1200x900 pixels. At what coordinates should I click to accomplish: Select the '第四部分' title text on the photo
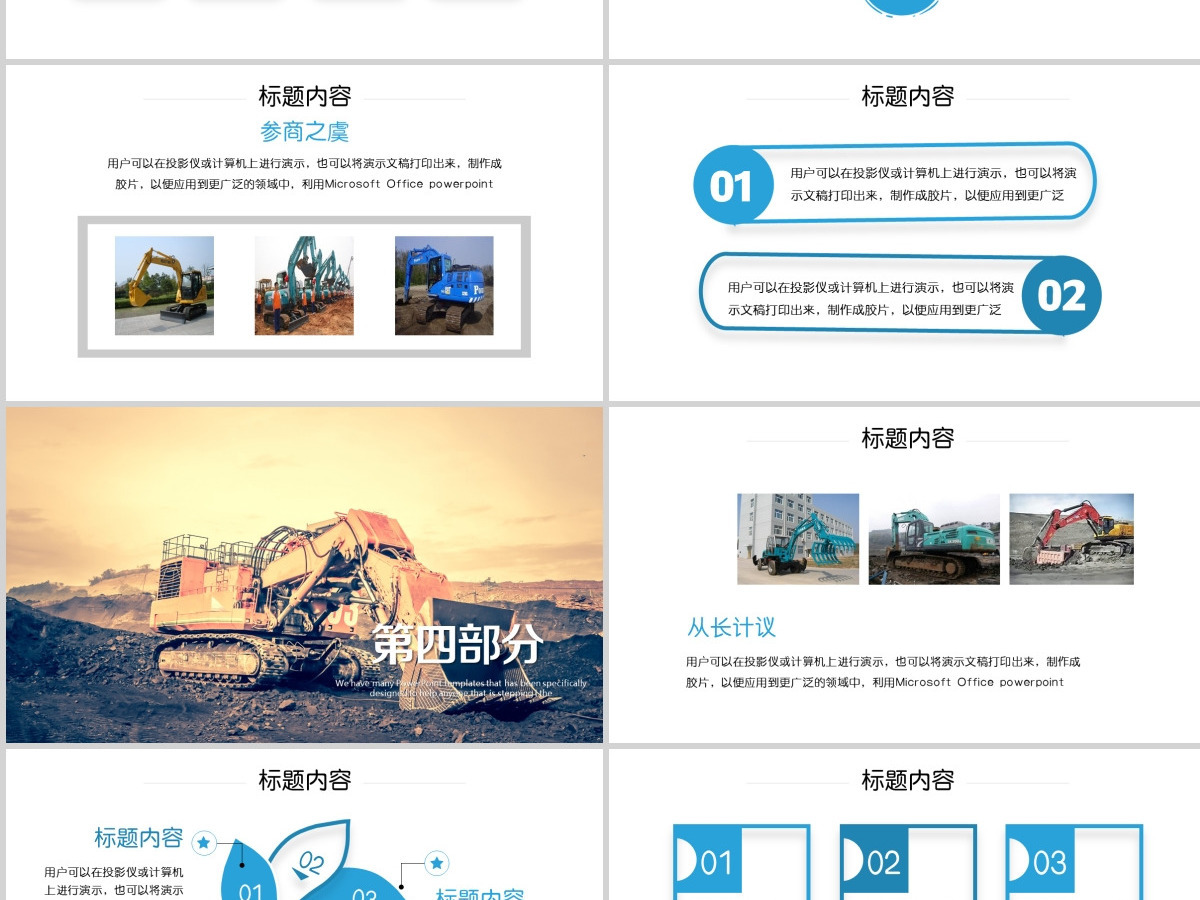[459, 644]
